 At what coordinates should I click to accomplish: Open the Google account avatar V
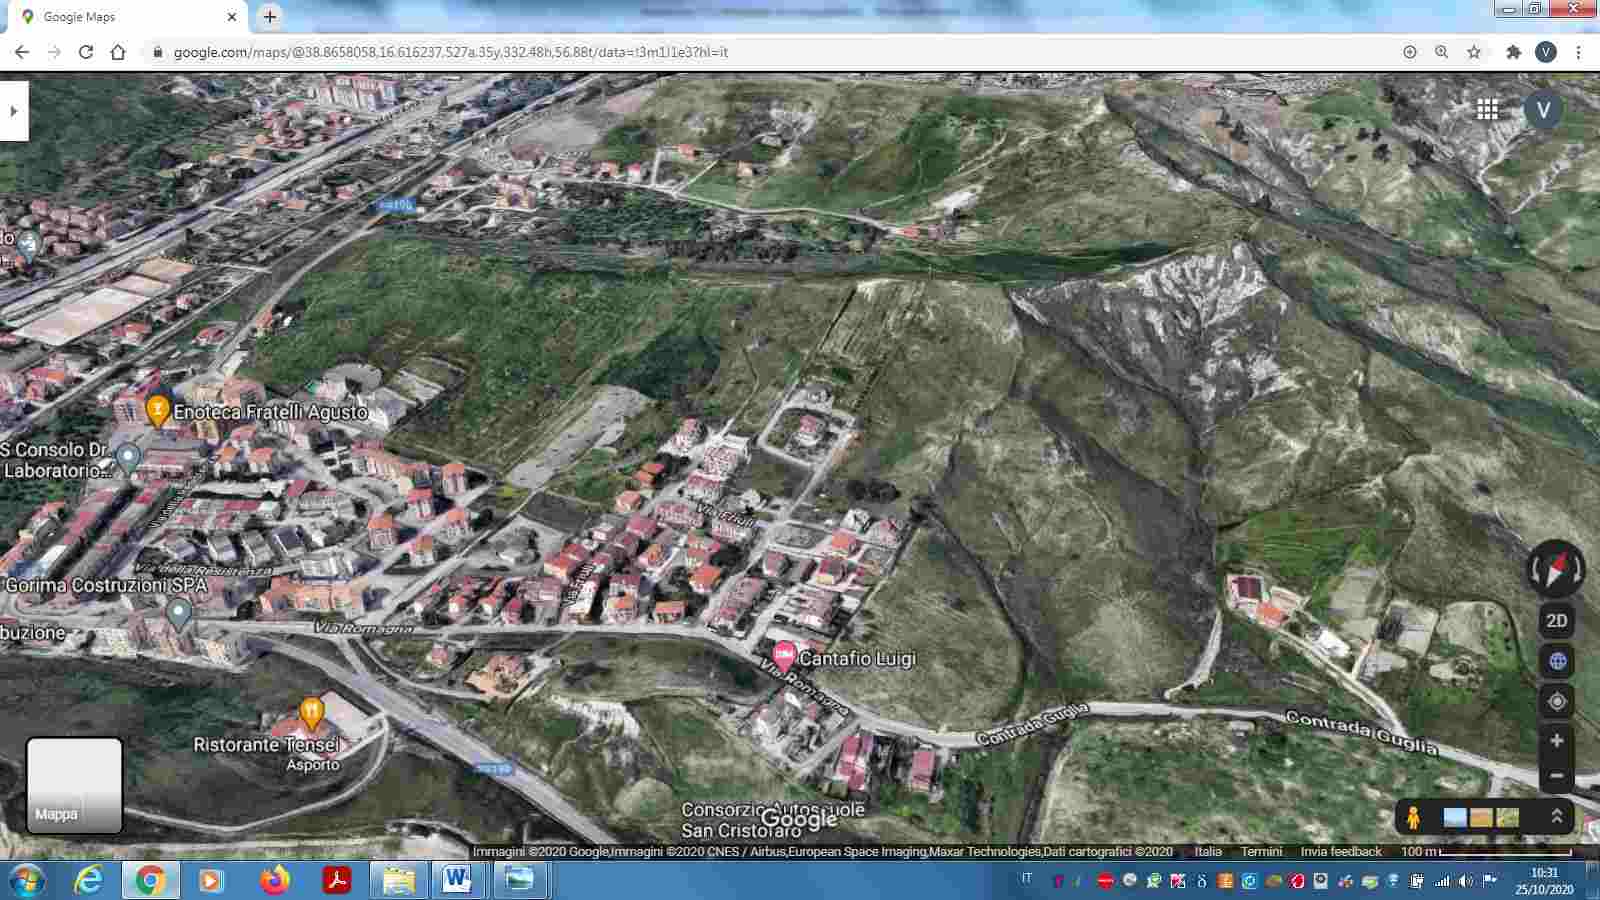pos(1543,110)
